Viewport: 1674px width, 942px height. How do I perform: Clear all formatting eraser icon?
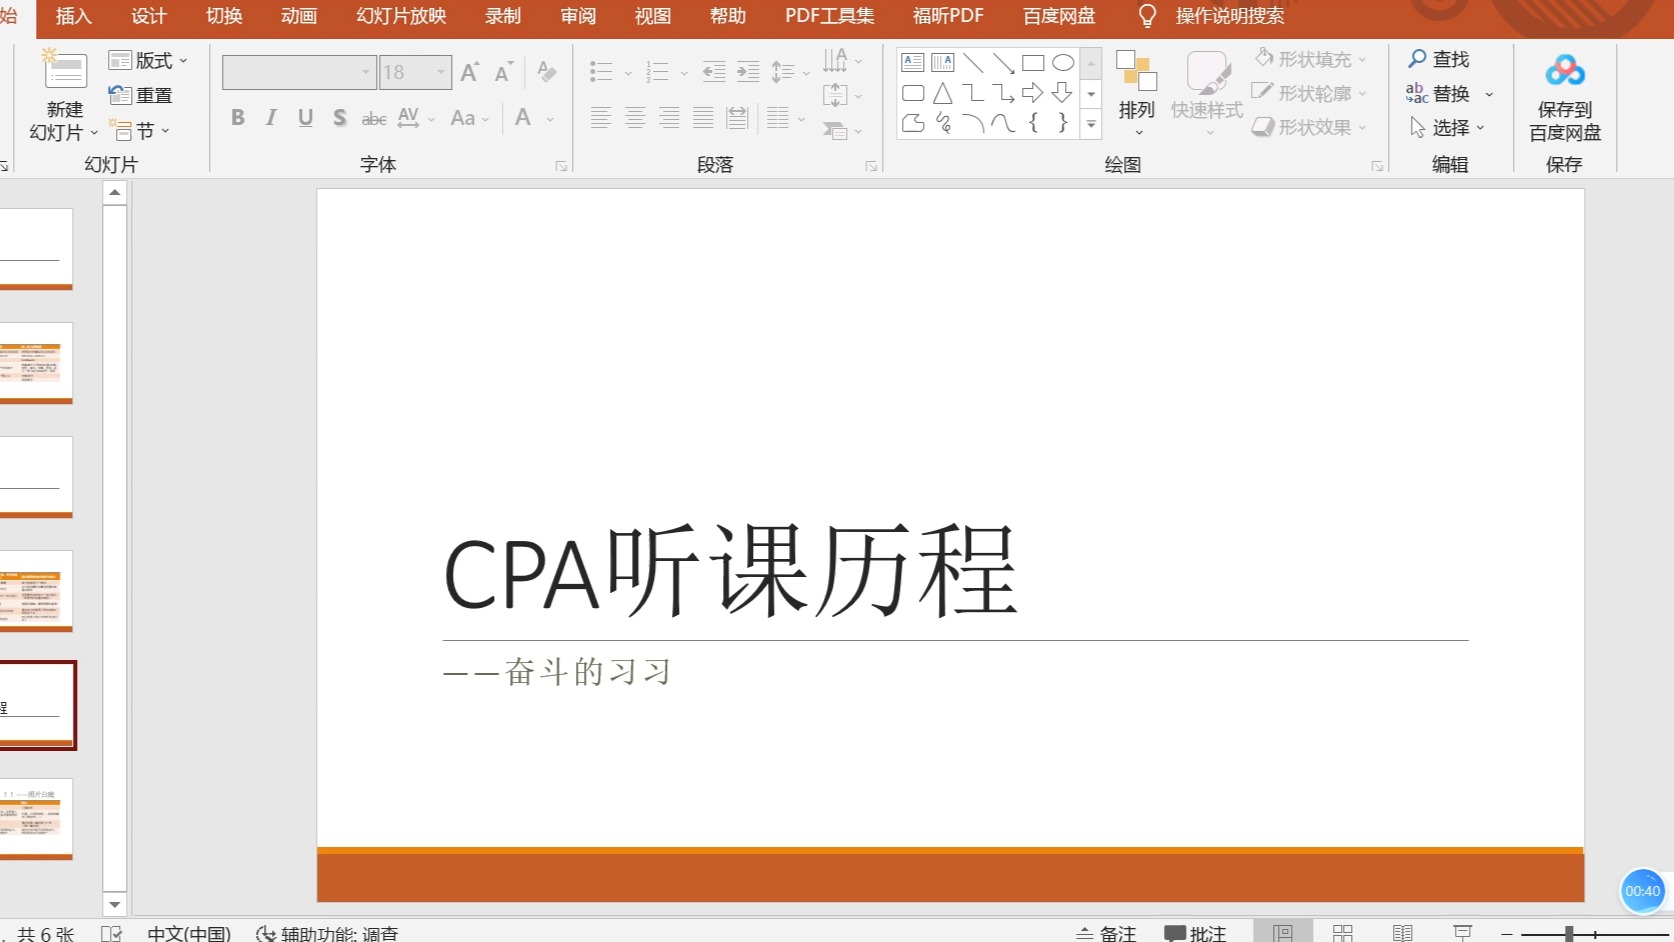(546, 72)
